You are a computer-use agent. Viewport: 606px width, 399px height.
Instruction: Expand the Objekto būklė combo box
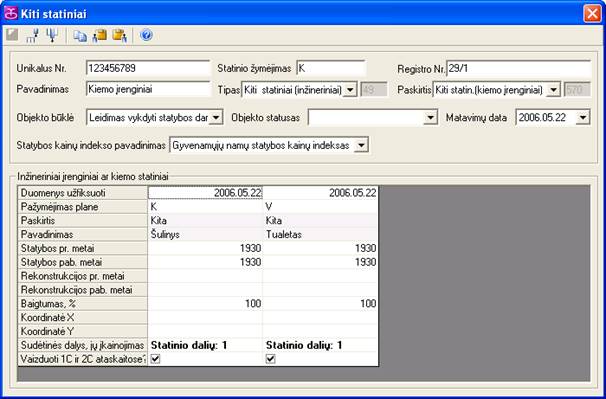coord(216,118)
